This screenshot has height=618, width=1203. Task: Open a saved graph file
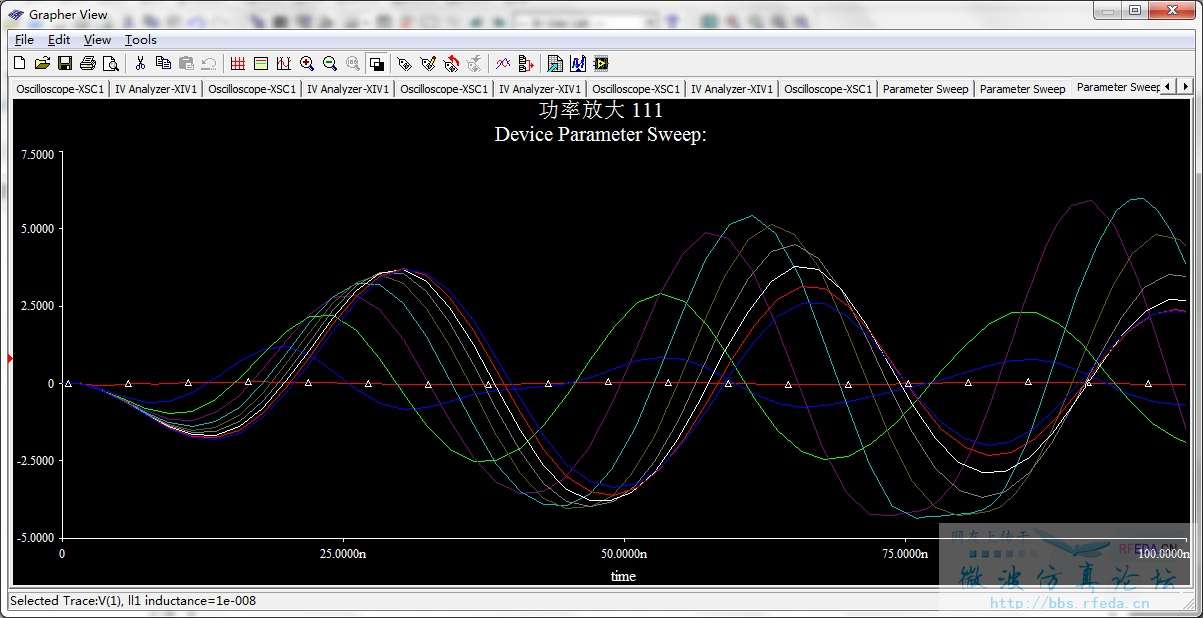(x=42, y=63)
